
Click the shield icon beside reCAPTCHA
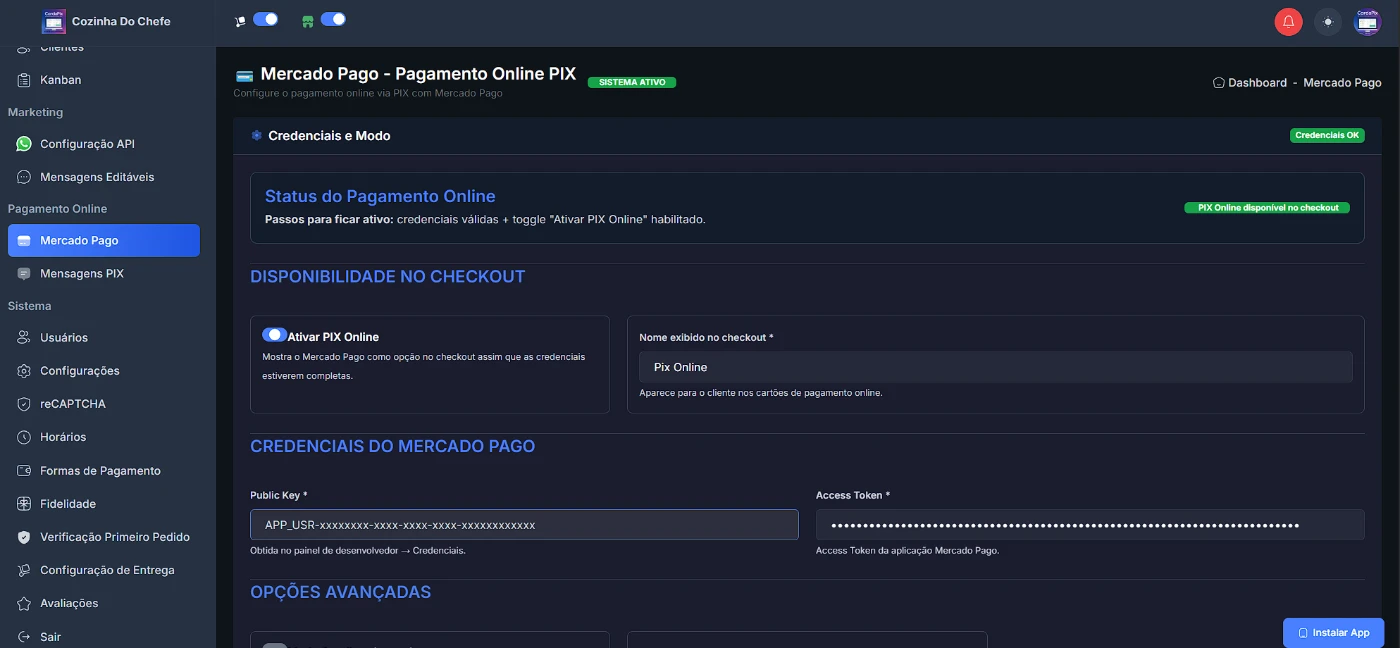pyautogui.click(x=24, y=404)
